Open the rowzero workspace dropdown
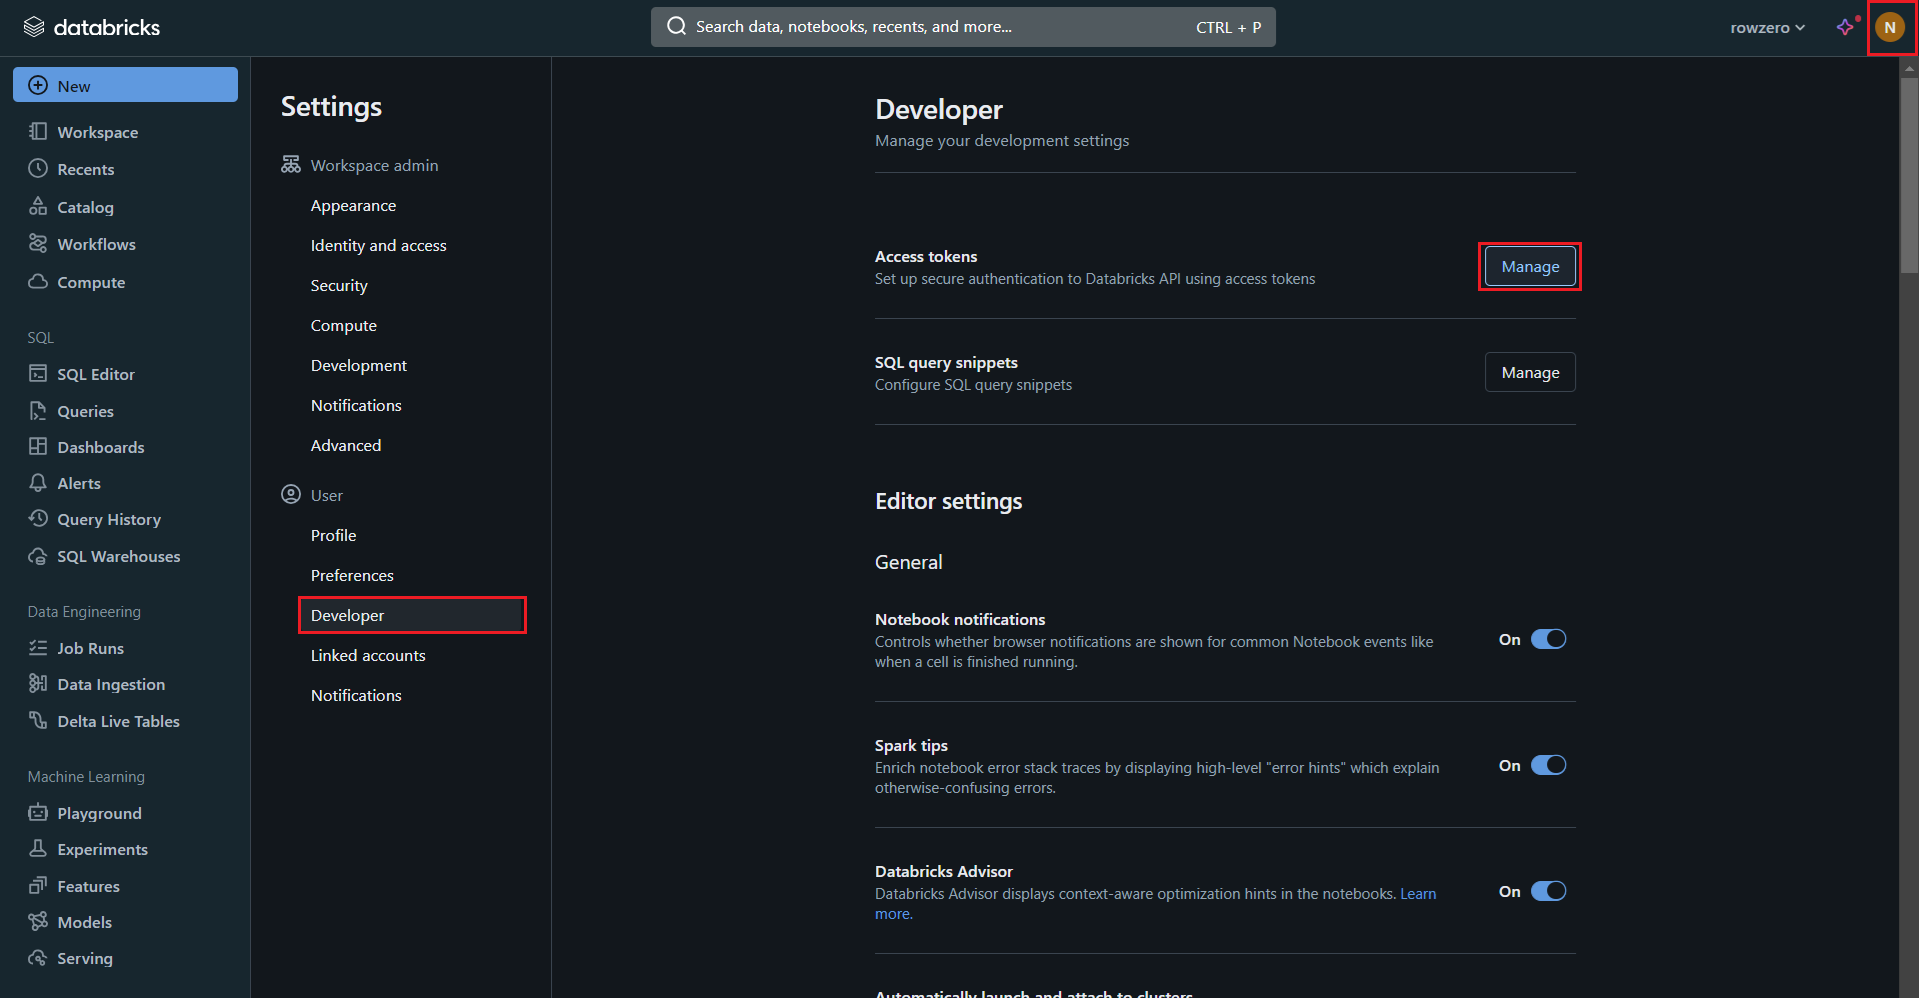The height and width of the screenshot is (998, 1919). 1767,27
